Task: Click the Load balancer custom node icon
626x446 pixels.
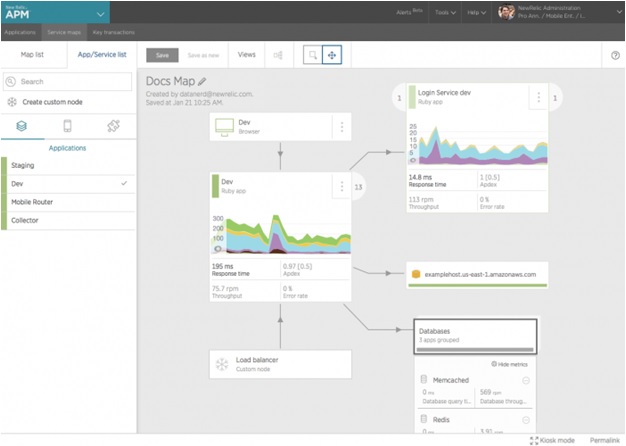Action: click(222, 364)
